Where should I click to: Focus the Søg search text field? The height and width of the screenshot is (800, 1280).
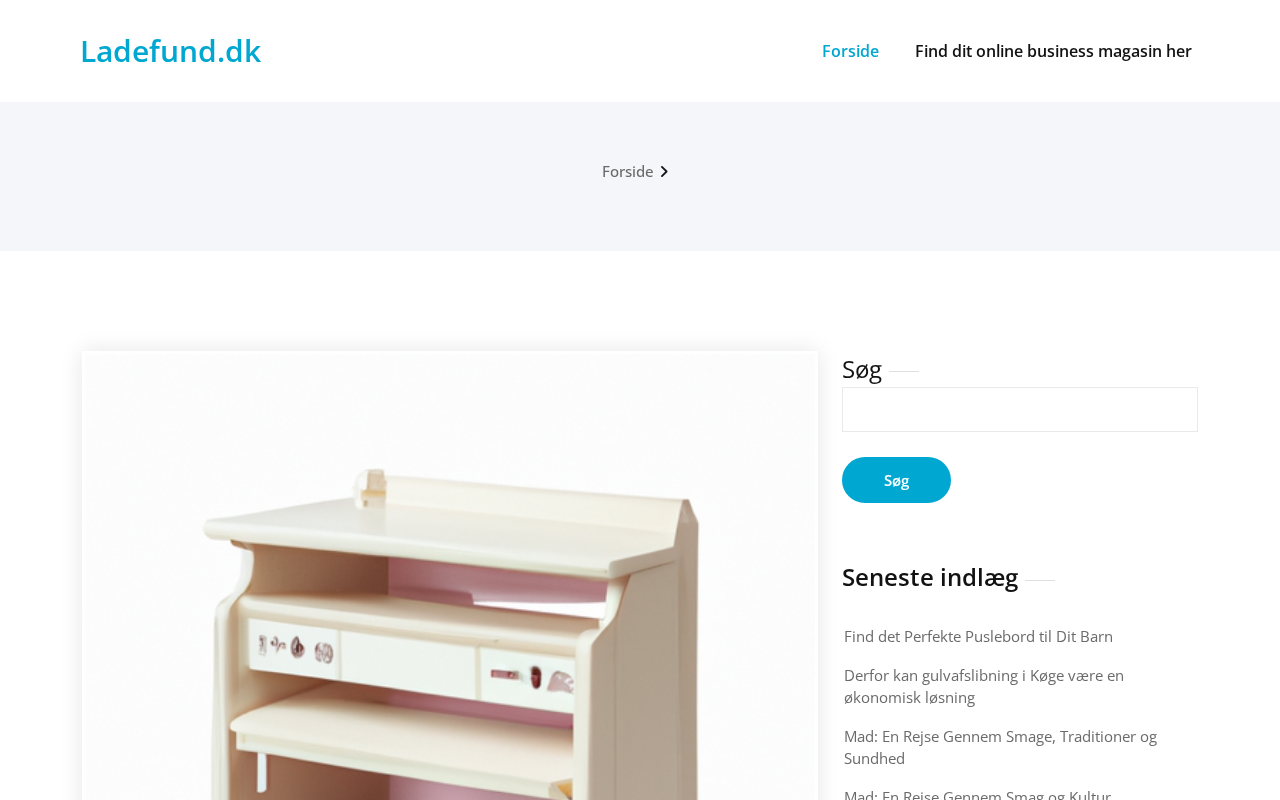click(1020, 410)
